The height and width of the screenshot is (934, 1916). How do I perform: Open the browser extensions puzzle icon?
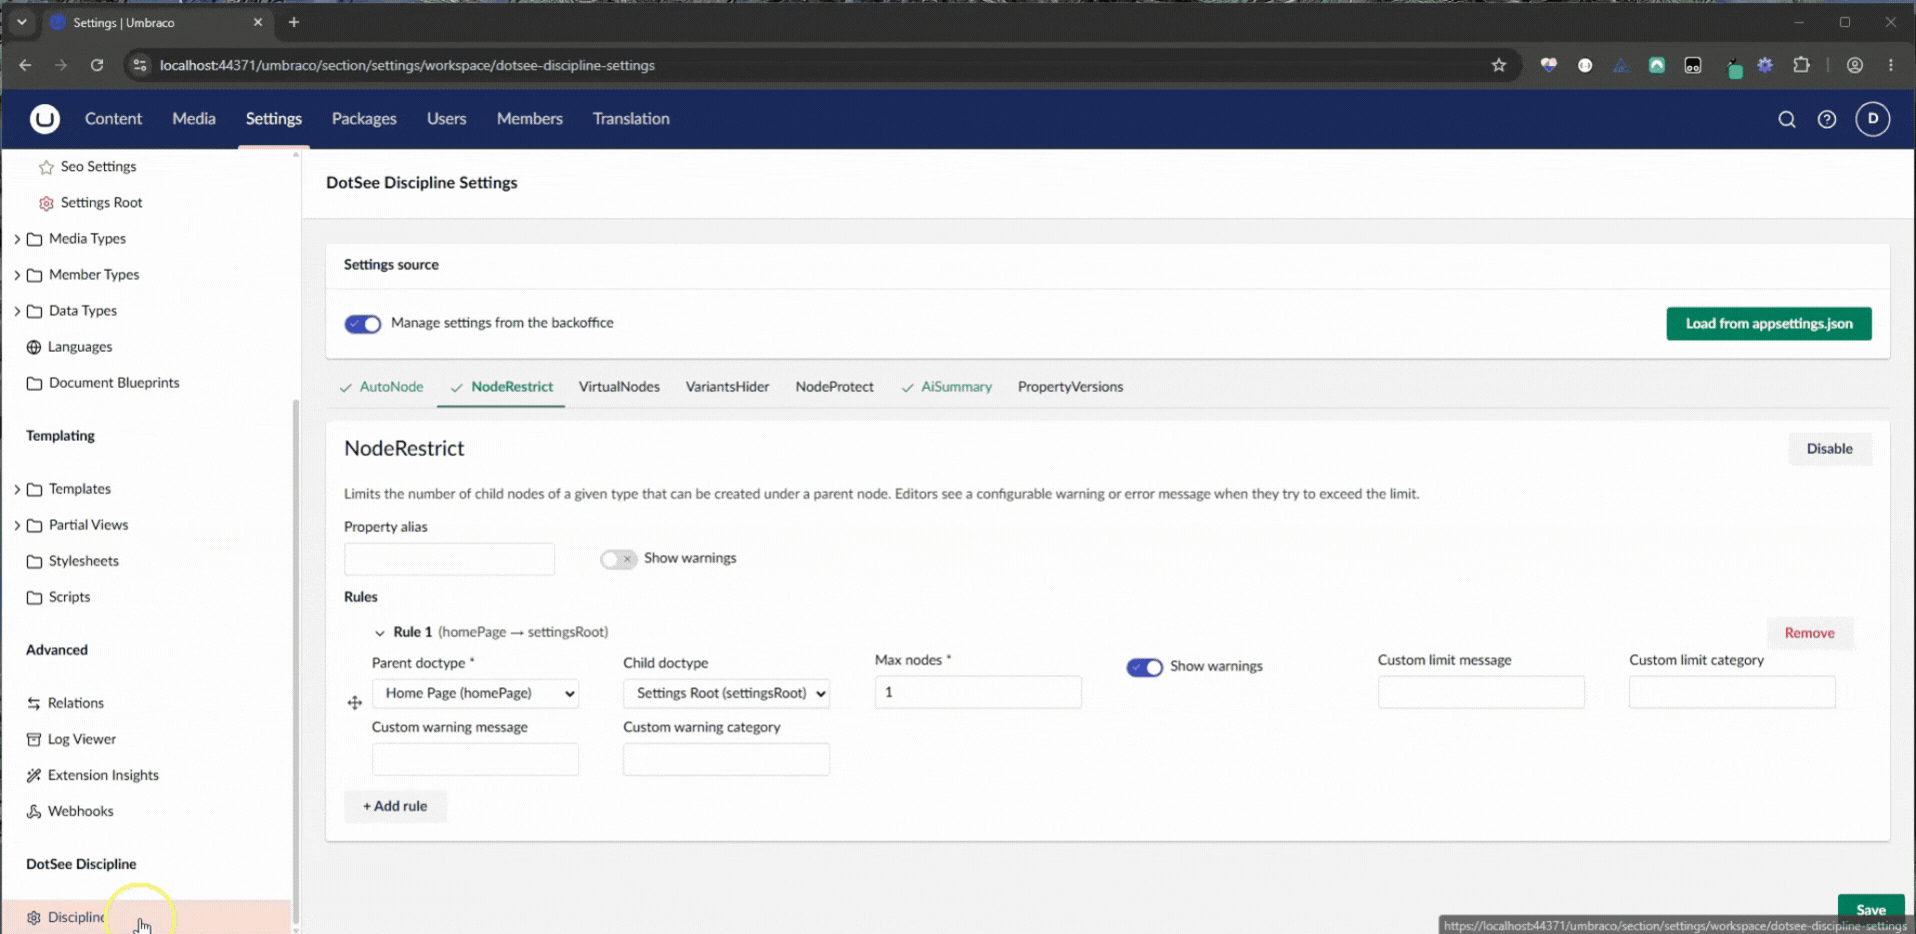(x=1801, y=65)
